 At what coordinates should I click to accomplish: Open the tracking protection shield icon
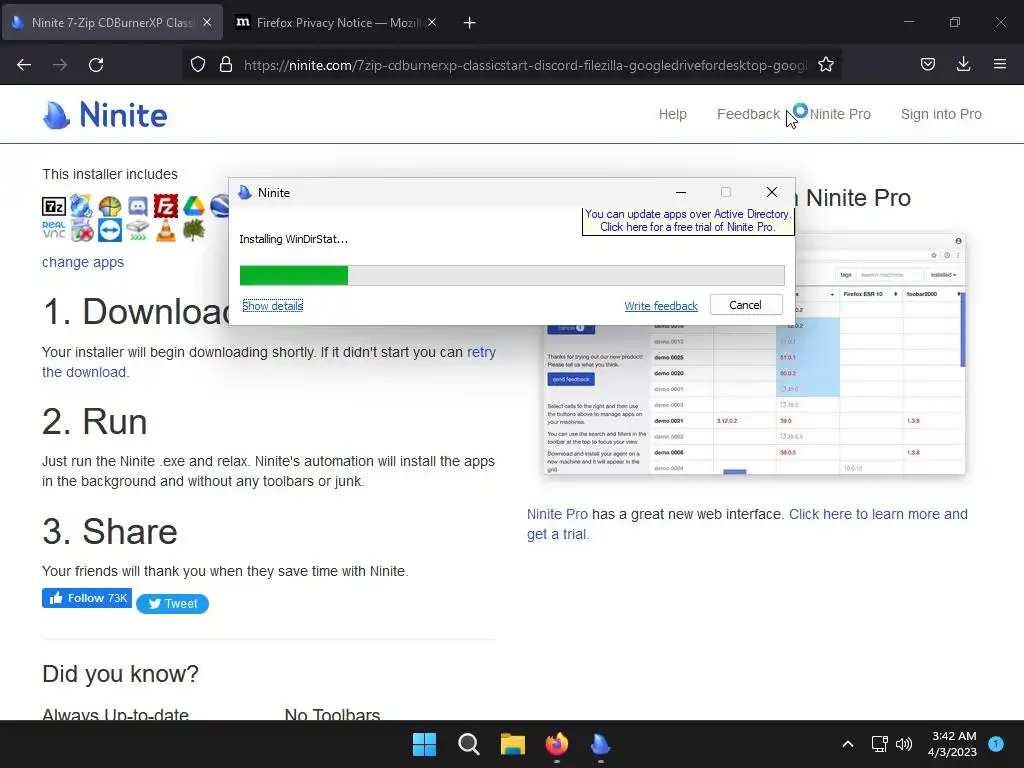198,65
